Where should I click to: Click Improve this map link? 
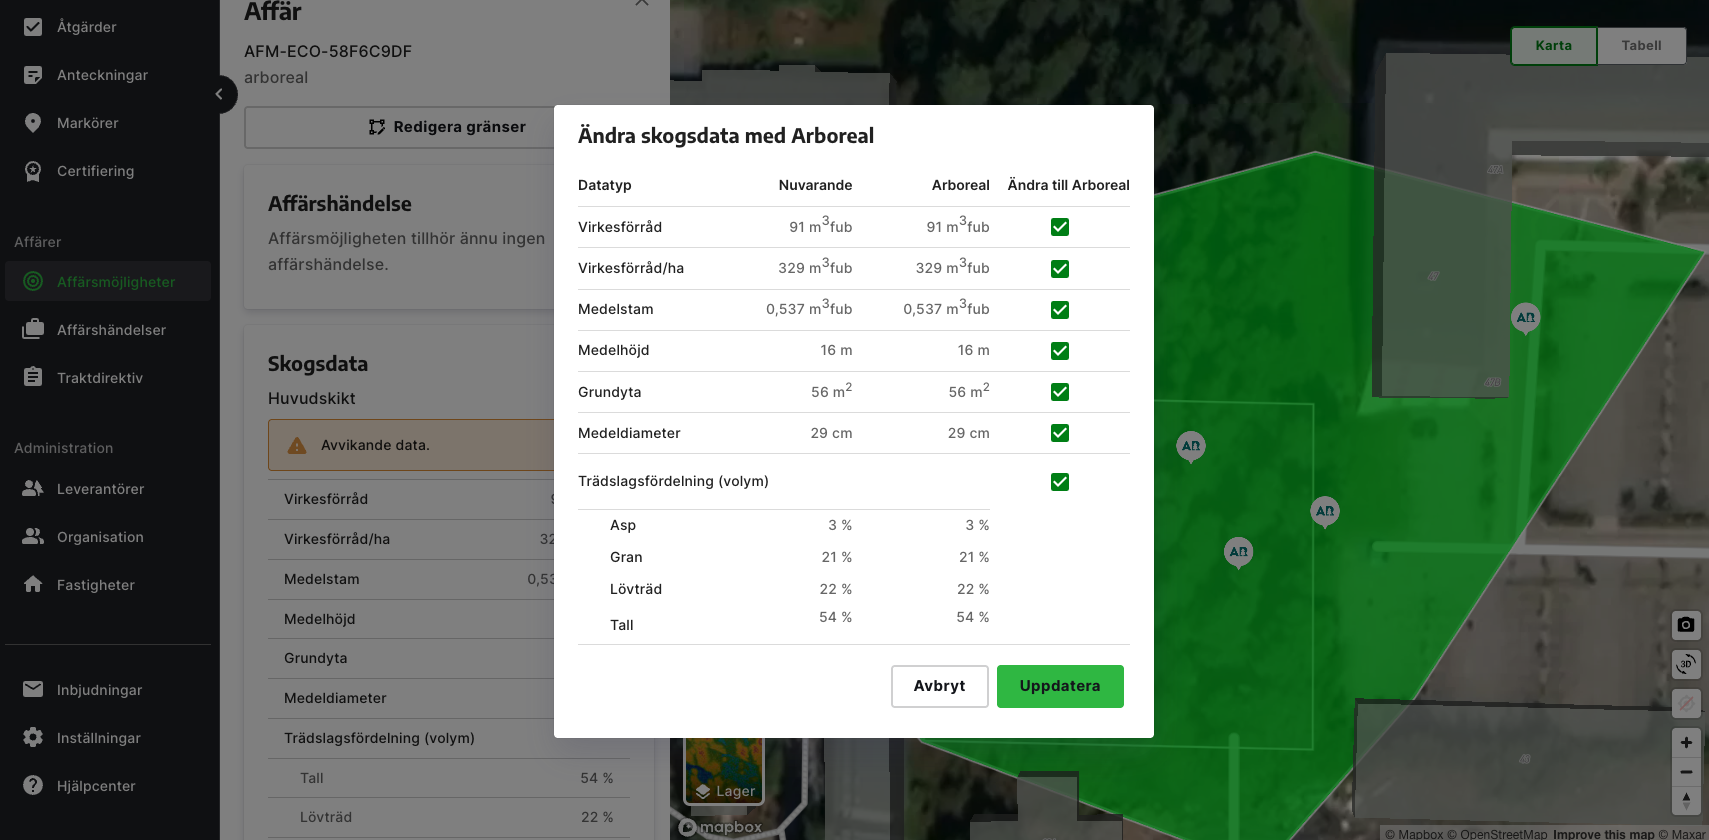pyautogui.click(x=1603, y=834)
